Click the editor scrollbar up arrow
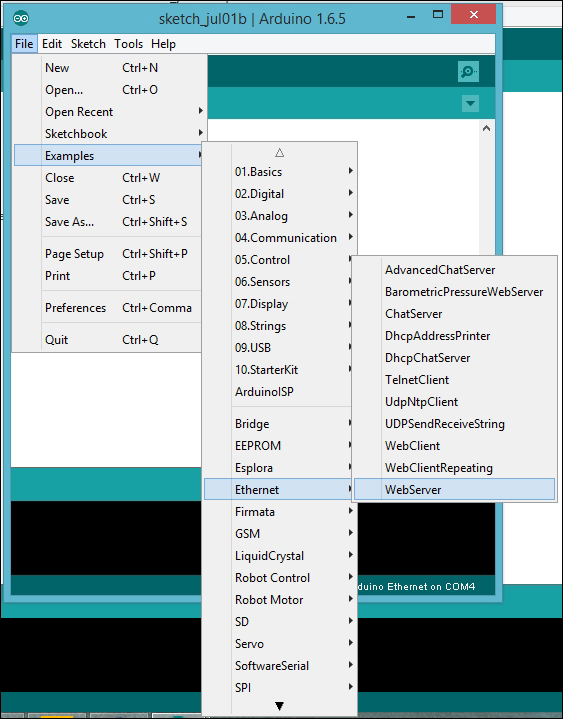Screen dimensions: 563x719 tap(486, 128)
